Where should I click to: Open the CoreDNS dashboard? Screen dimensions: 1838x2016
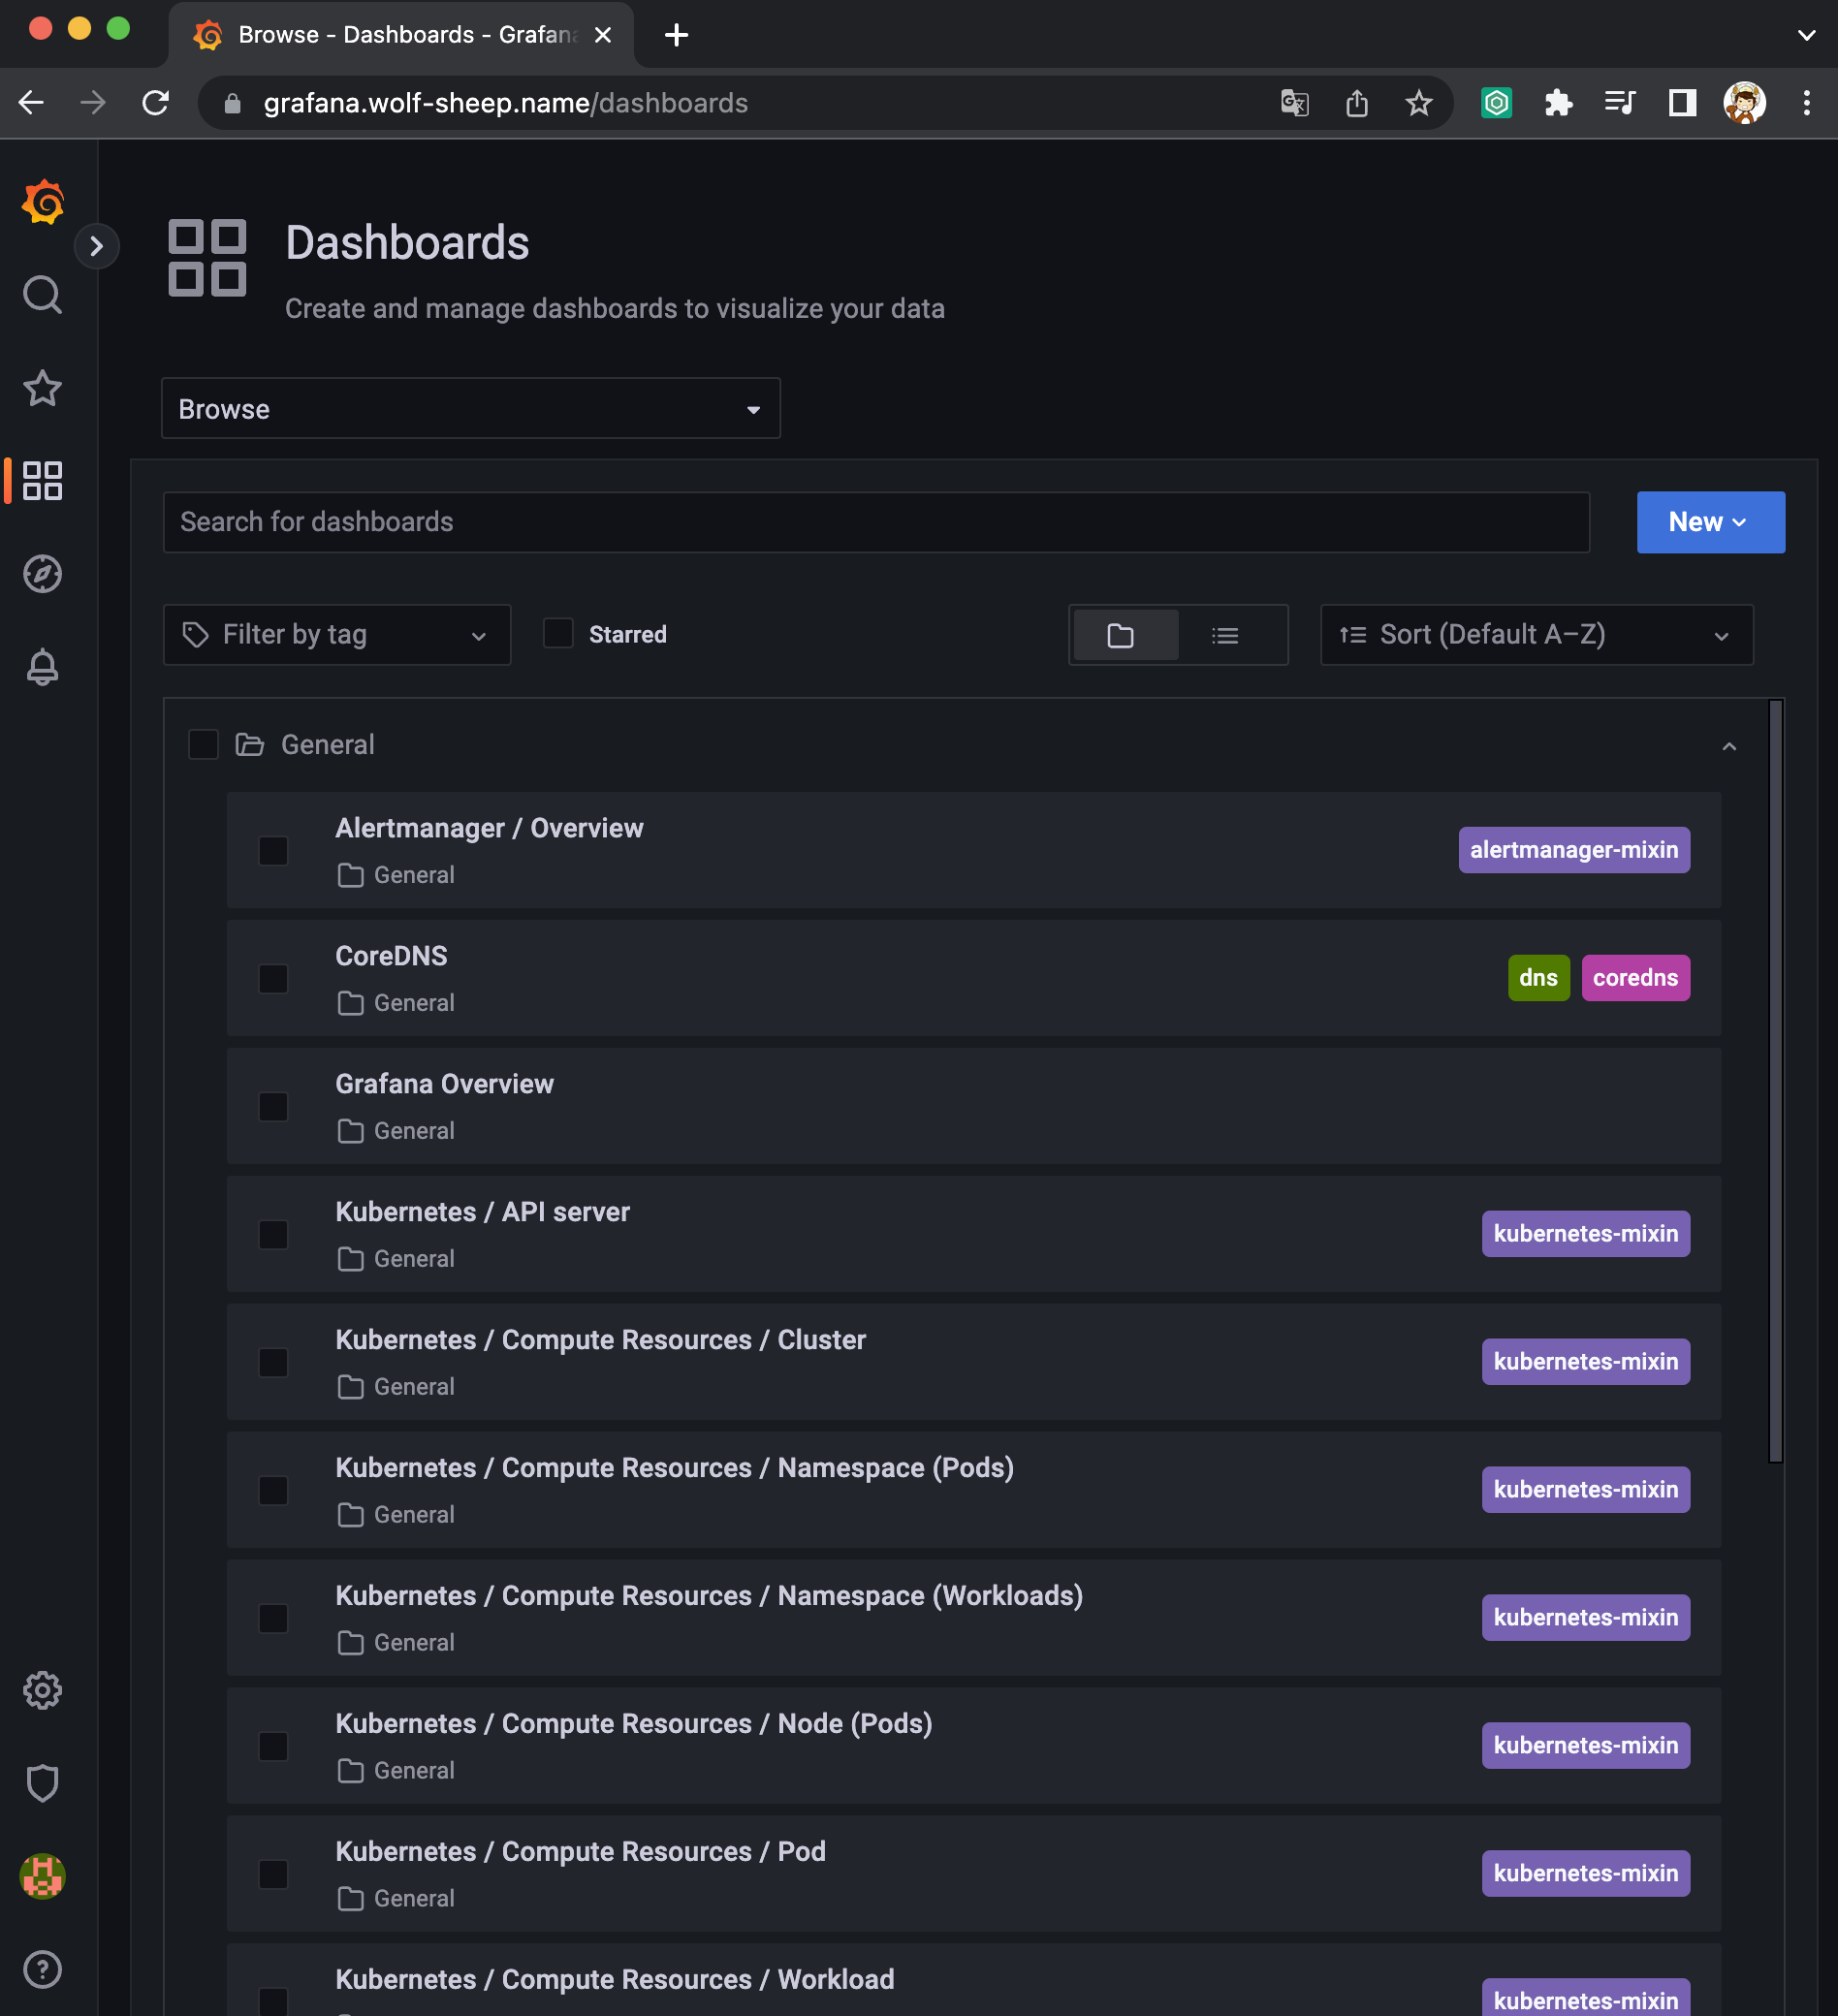(391, 957)
